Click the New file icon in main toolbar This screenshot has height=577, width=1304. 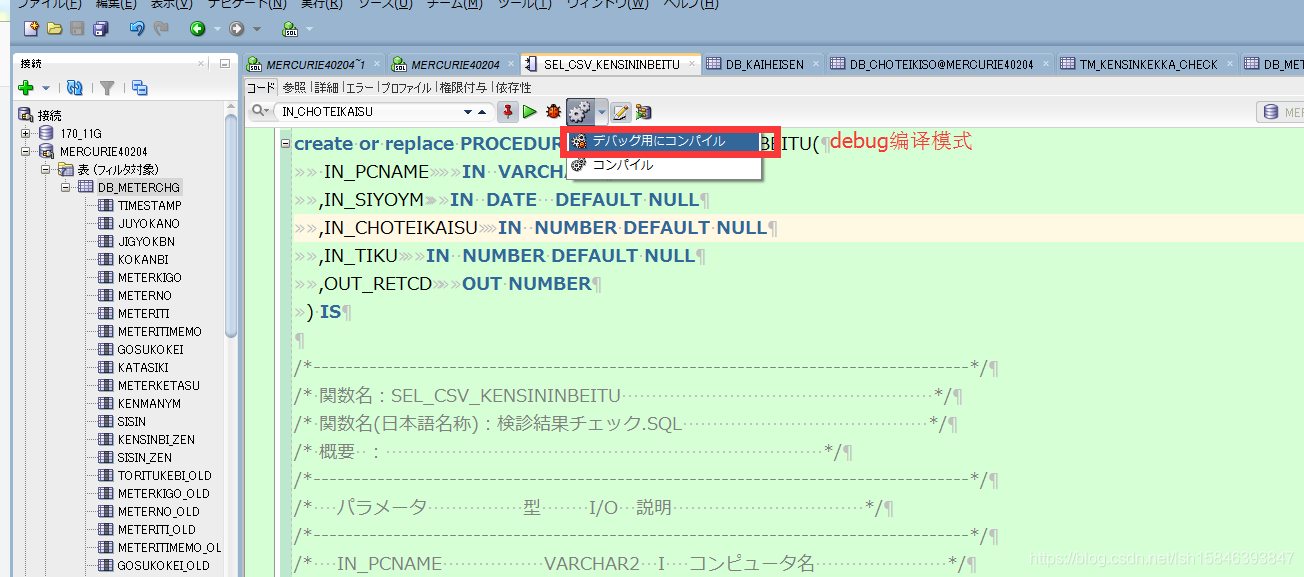[x=31, y=29]
